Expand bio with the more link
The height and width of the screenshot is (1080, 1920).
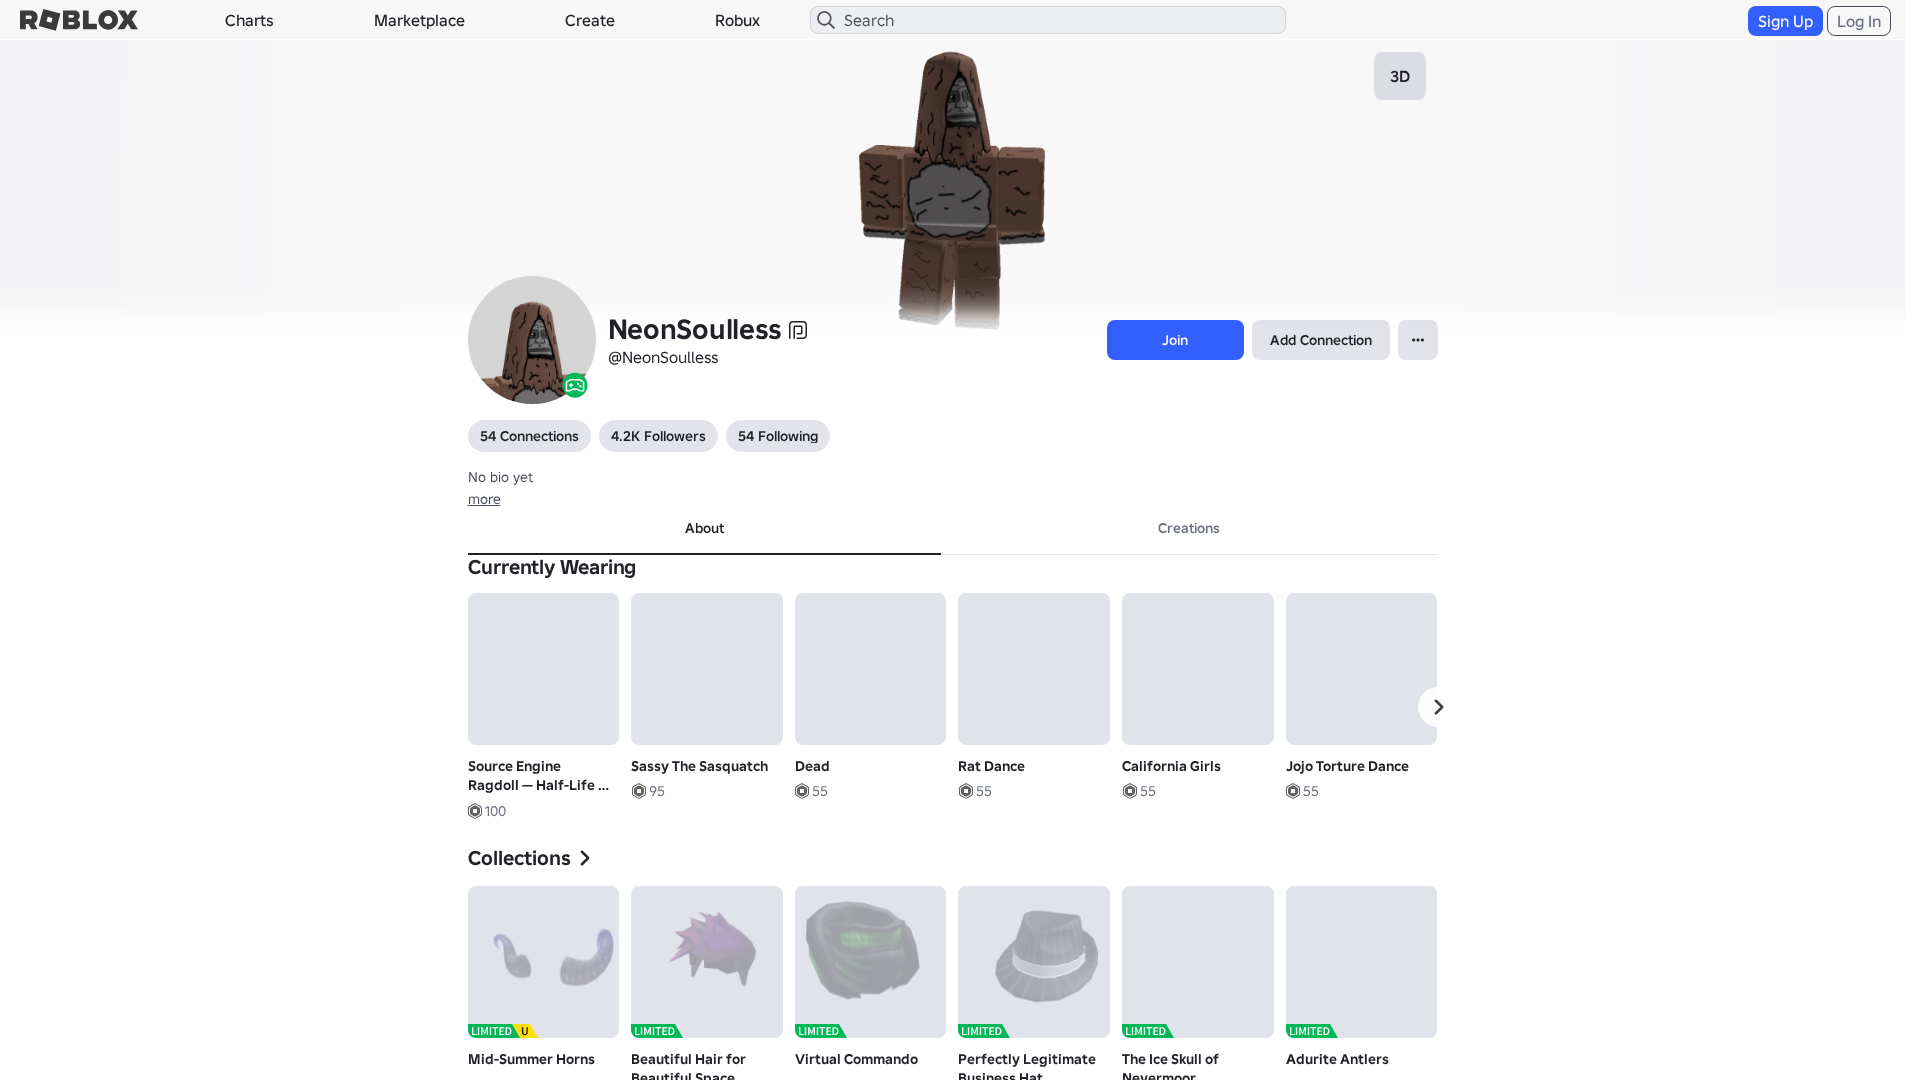point(484,499)
